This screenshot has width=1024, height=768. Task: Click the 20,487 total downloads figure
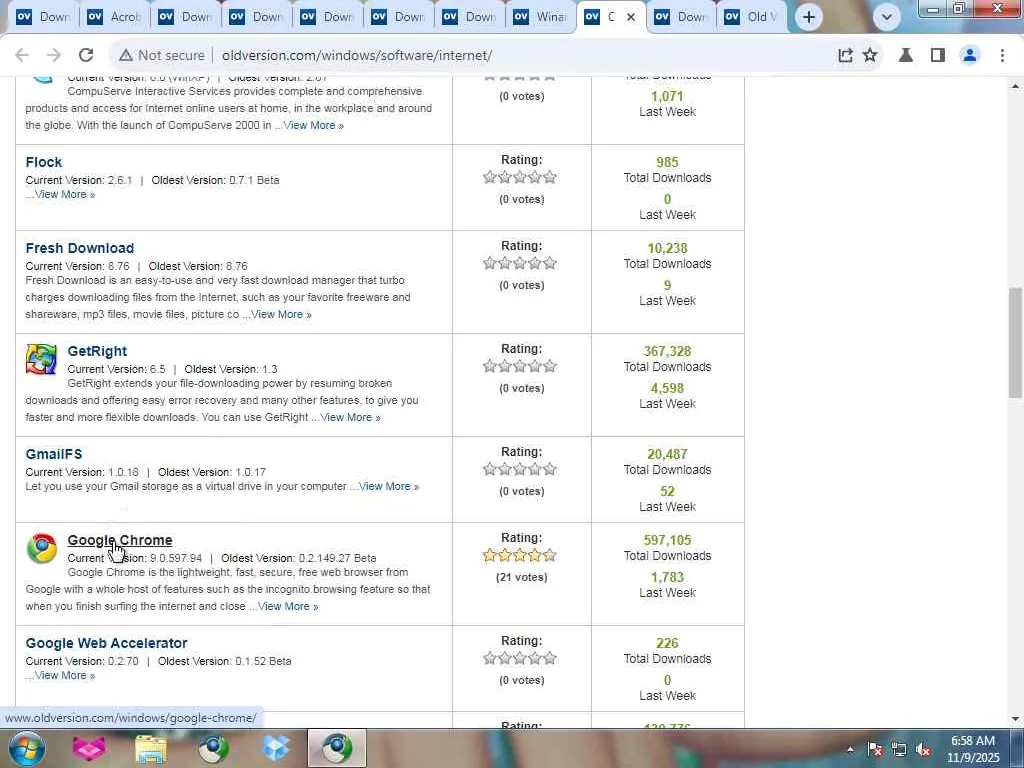pos(667,454)
